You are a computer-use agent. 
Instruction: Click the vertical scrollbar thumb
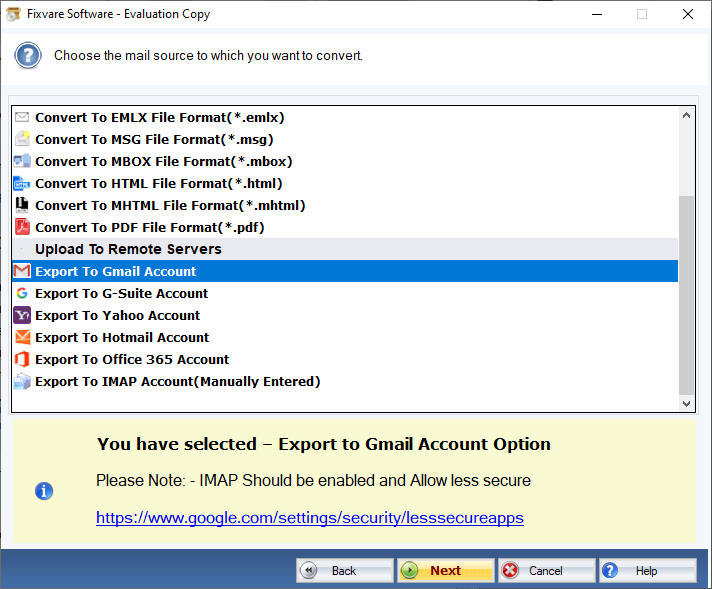(686, 295)
